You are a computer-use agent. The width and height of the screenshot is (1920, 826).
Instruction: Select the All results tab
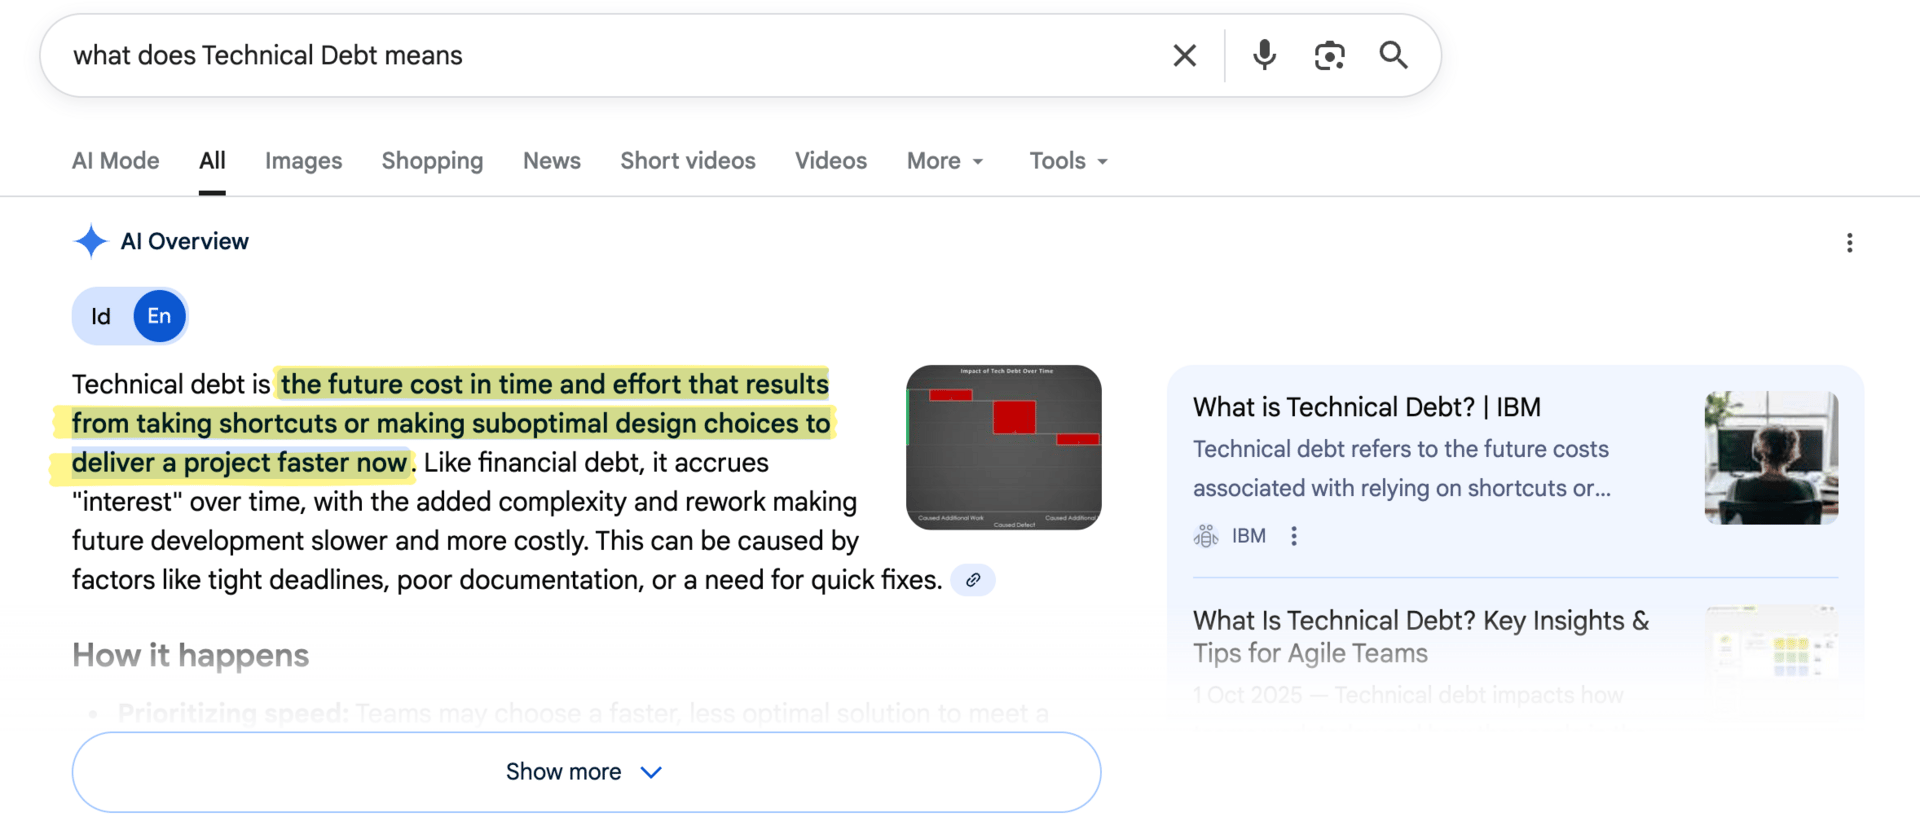click(x=212, y=161)
